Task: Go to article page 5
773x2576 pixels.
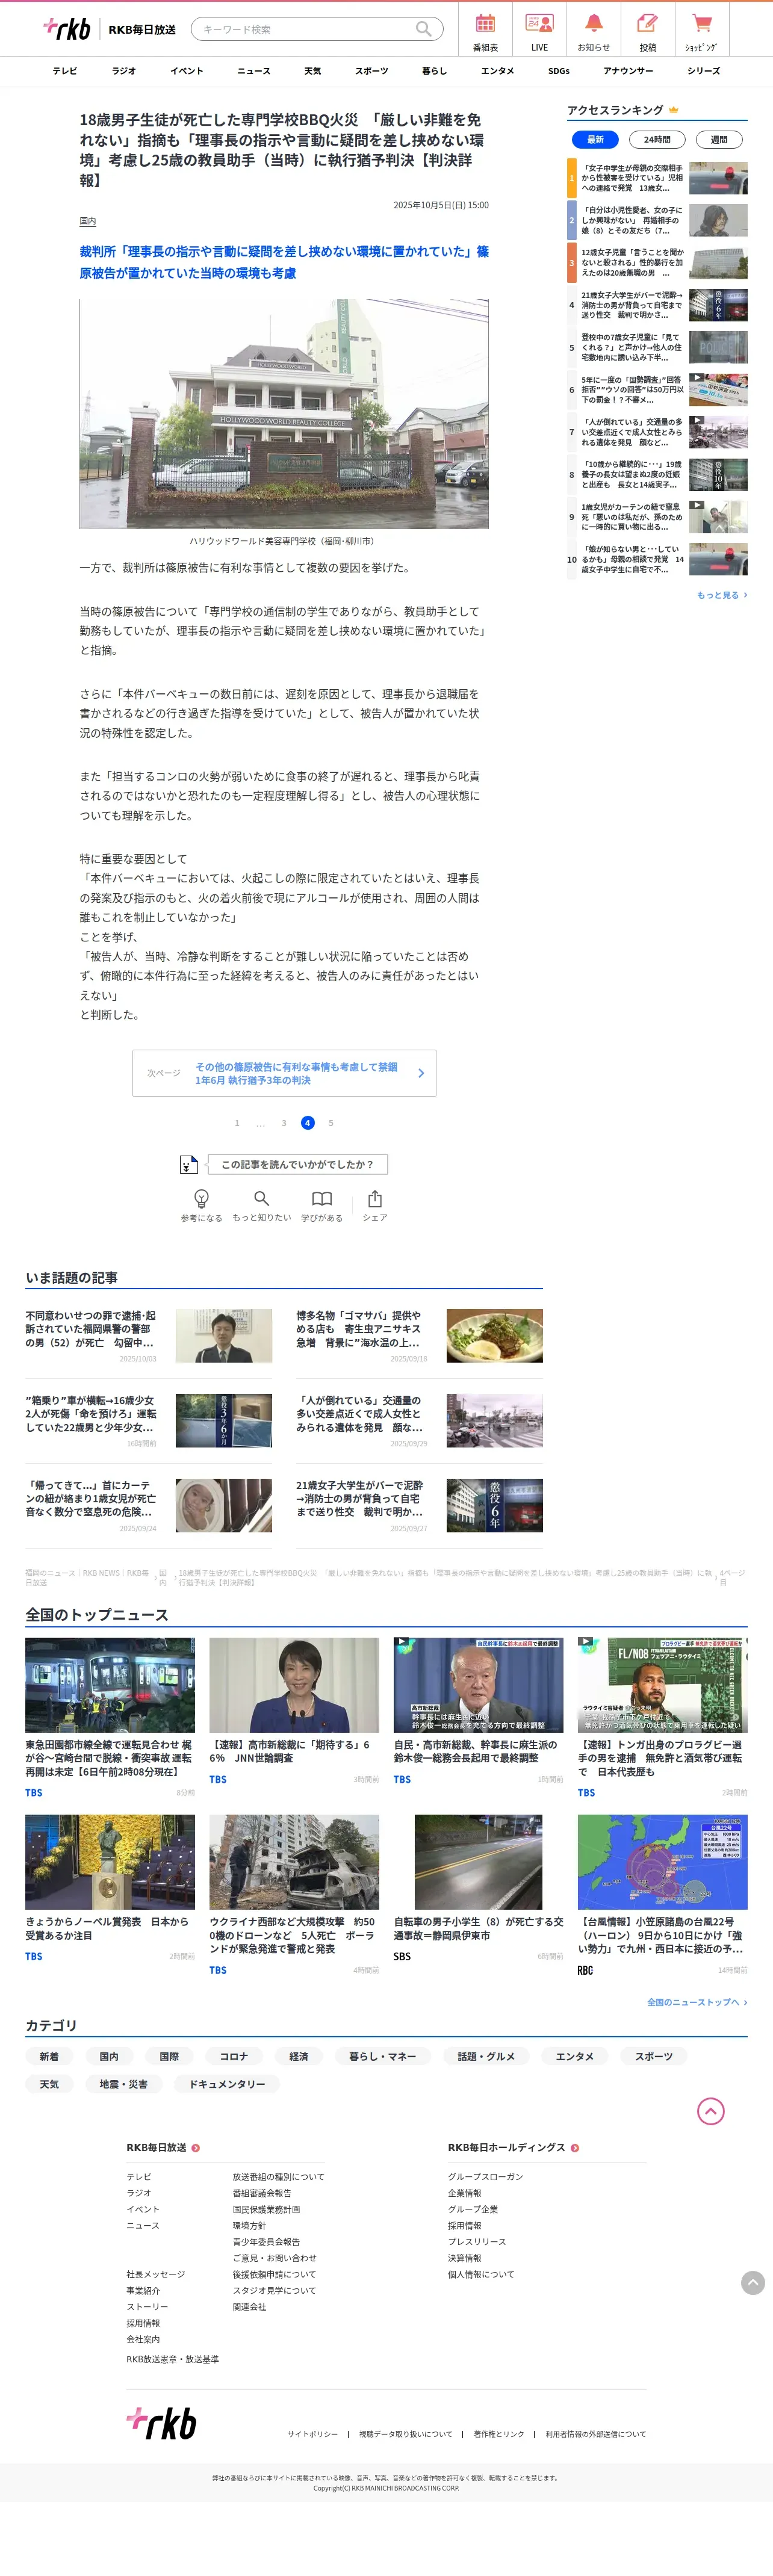Action: click(x=331, y=1123)
